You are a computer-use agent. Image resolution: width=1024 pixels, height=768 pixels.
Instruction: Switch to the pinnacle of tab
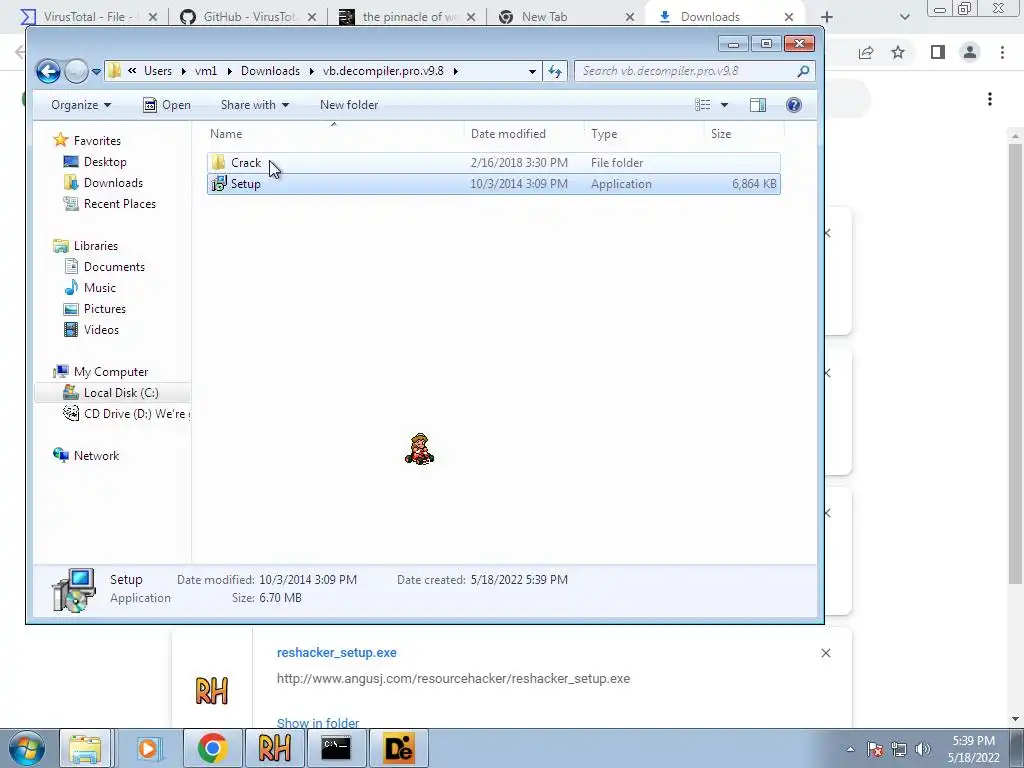point(409,17)
